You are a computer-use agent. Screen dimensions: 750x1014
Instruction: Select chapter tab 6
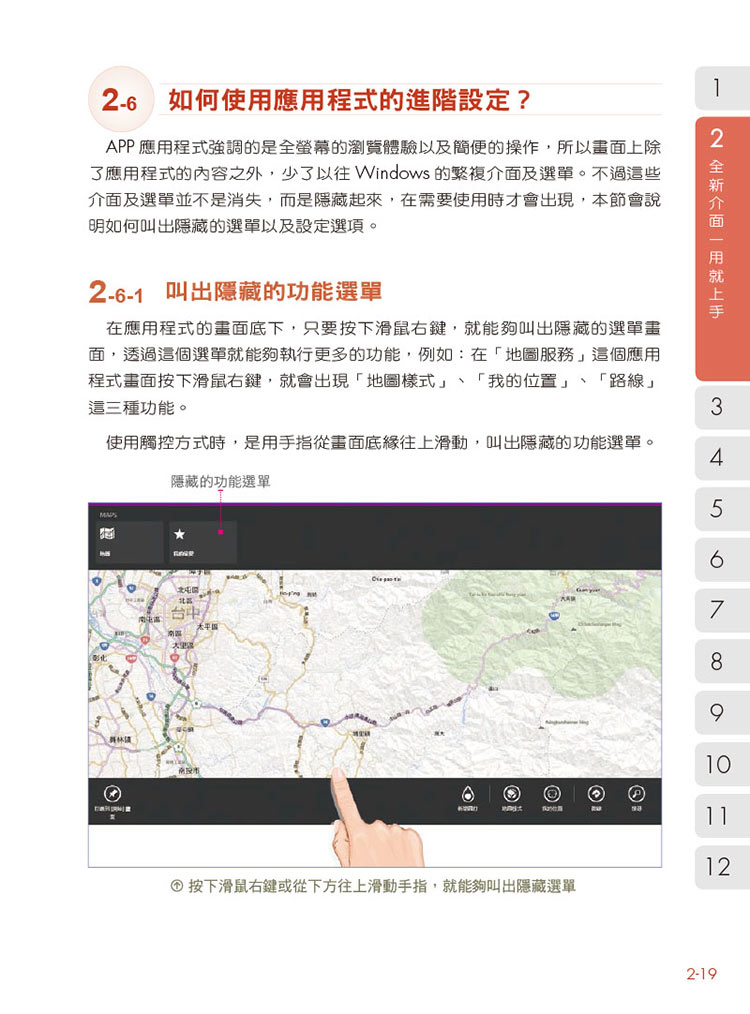[722, 559]
